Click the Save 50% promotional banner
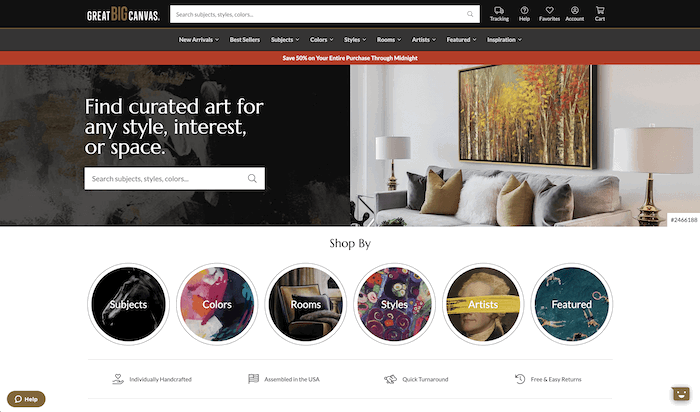 click(350, 58)
